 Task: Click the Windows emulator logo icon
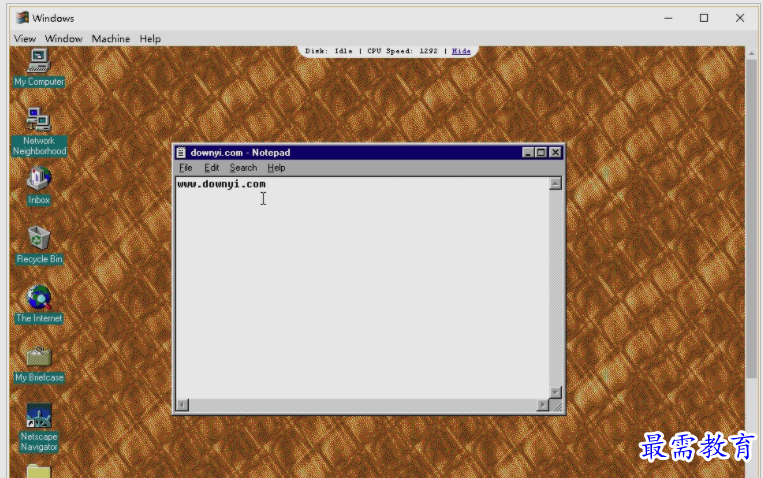22,18
